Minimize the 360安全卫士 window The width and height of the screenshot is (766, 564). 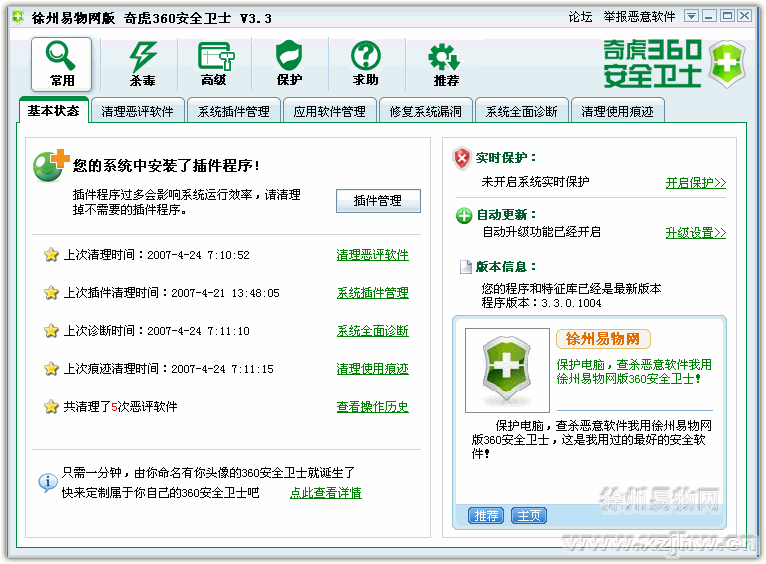[709, 16]
